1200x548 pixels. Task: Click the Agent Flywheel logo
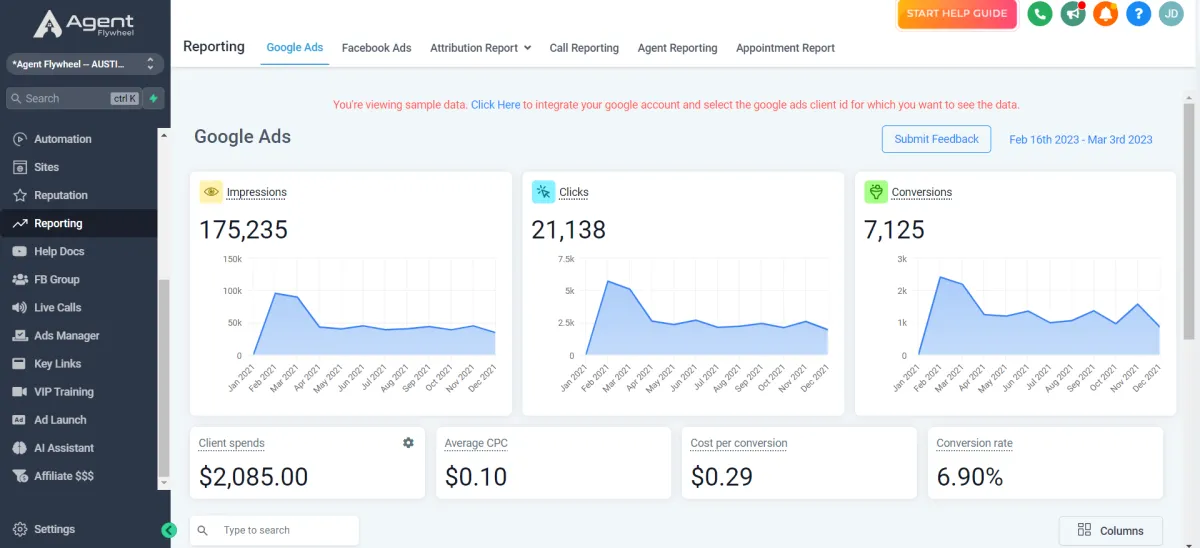[84, 24]
